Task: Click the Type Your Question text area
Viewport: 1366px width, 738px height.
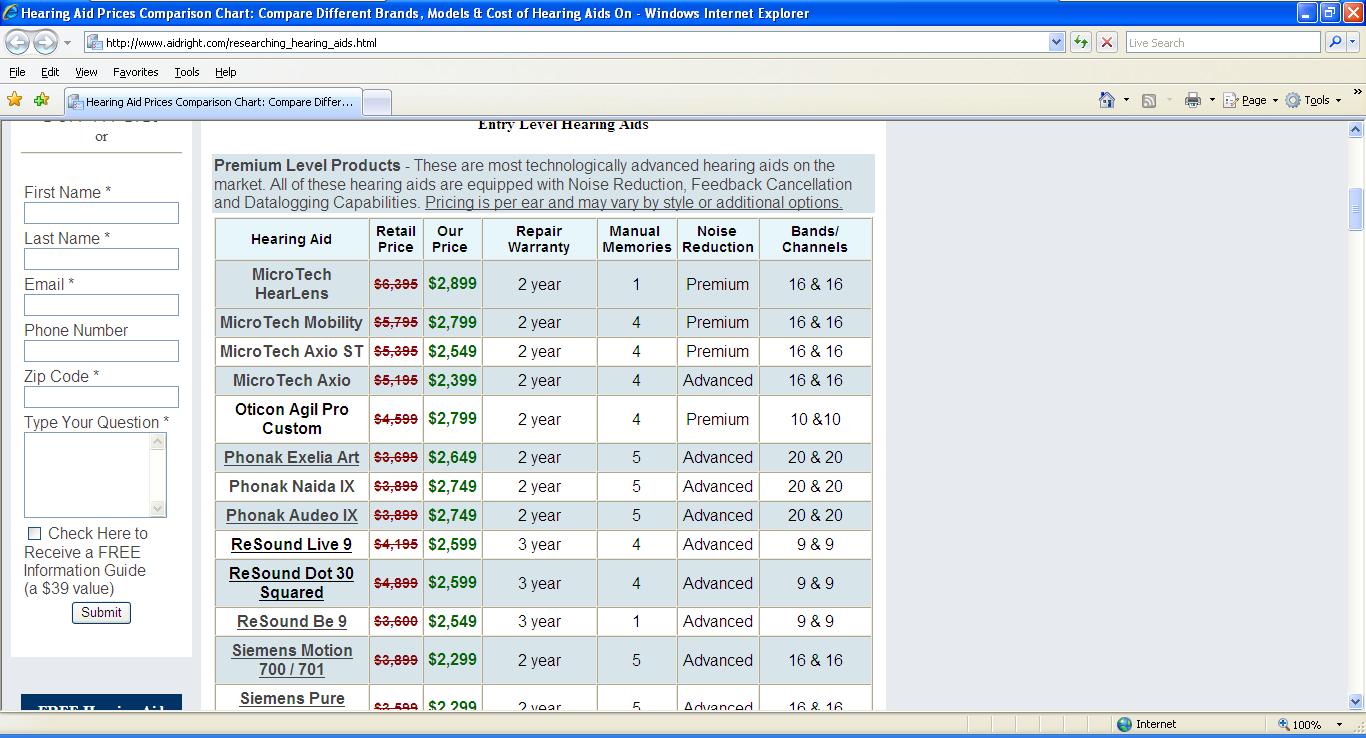Action: click(87, 475)
